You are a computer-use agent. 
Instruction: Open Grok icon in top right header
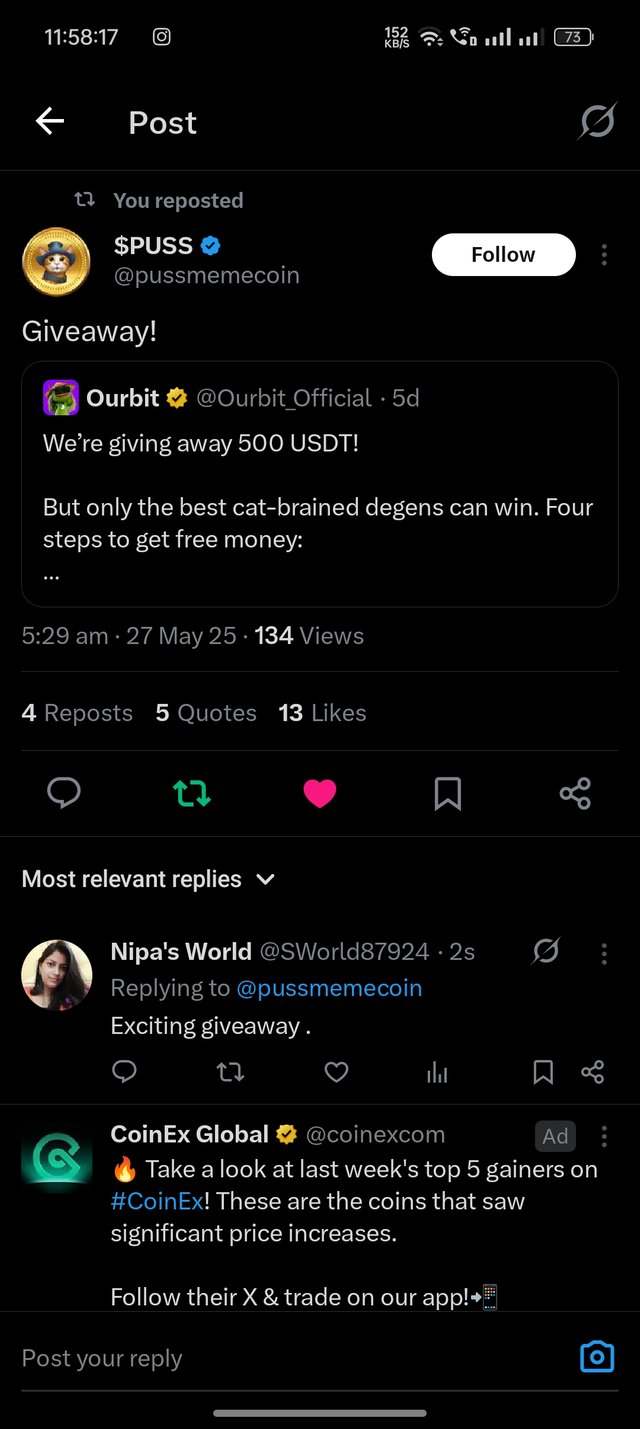[x=597, y=122]
